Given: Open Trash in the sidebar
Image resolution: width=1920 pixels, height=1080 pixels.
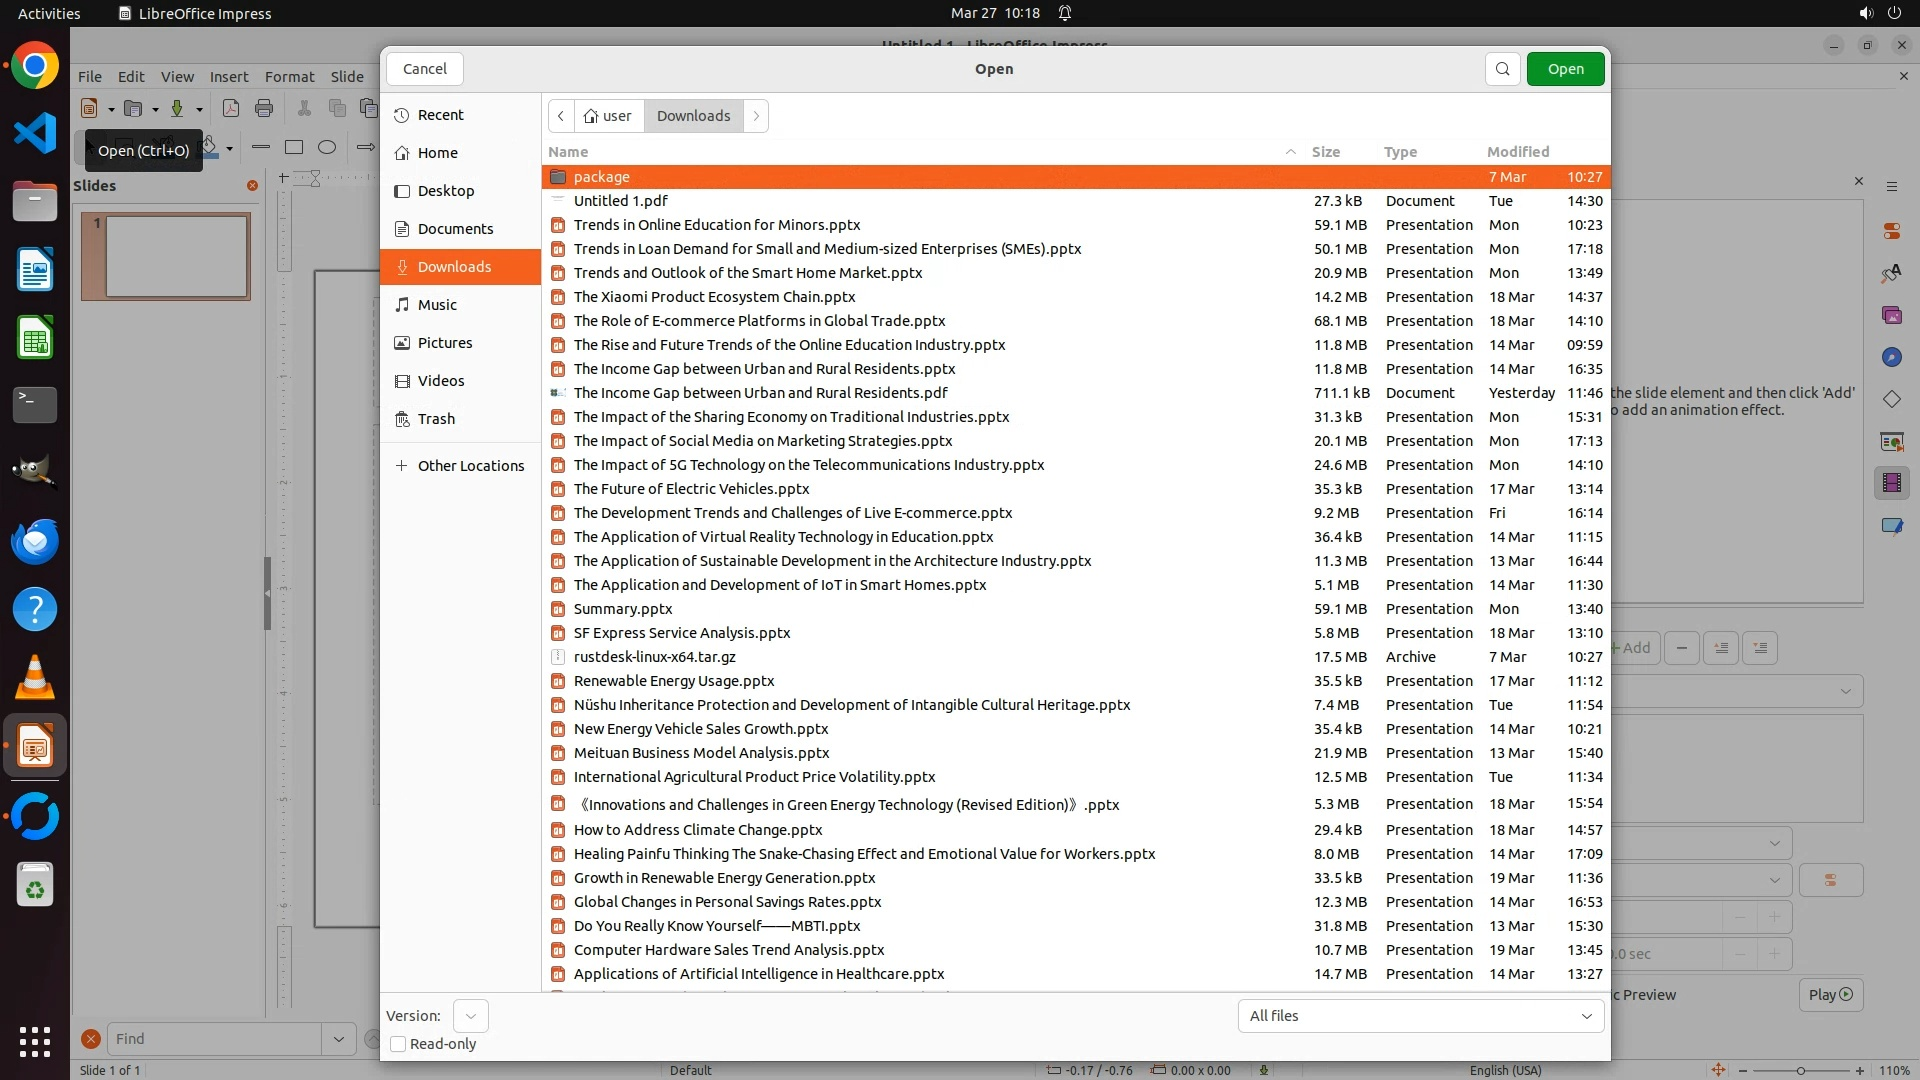Looking at the screenshot, I should (436, 419).
